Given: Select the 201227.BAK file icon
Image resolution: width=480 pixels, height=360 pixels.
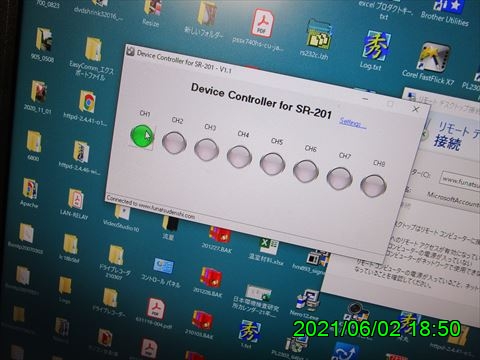Looking at the screenshot, I should pyautogui.click(x=218, y=239).
